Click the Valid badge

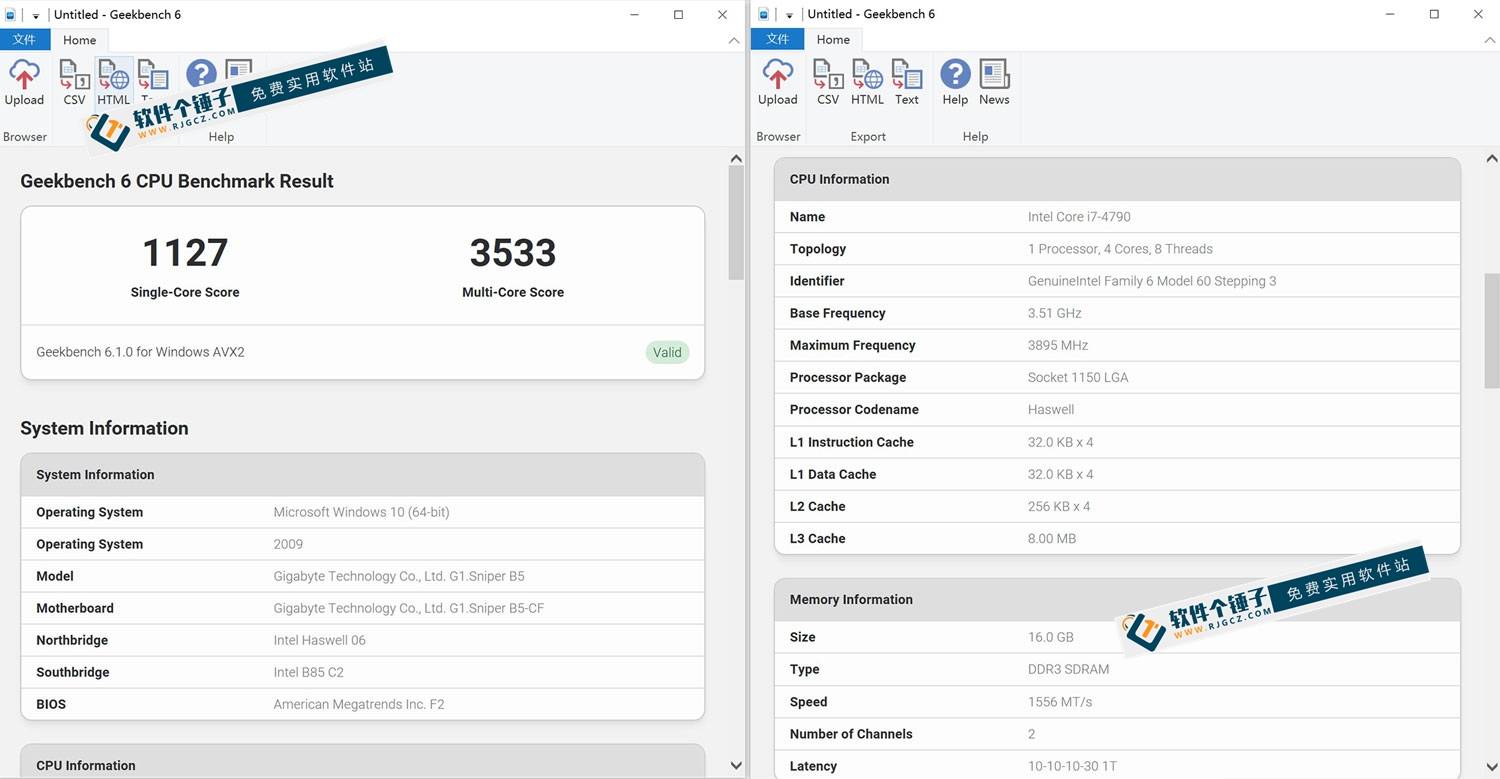point(667,352)
